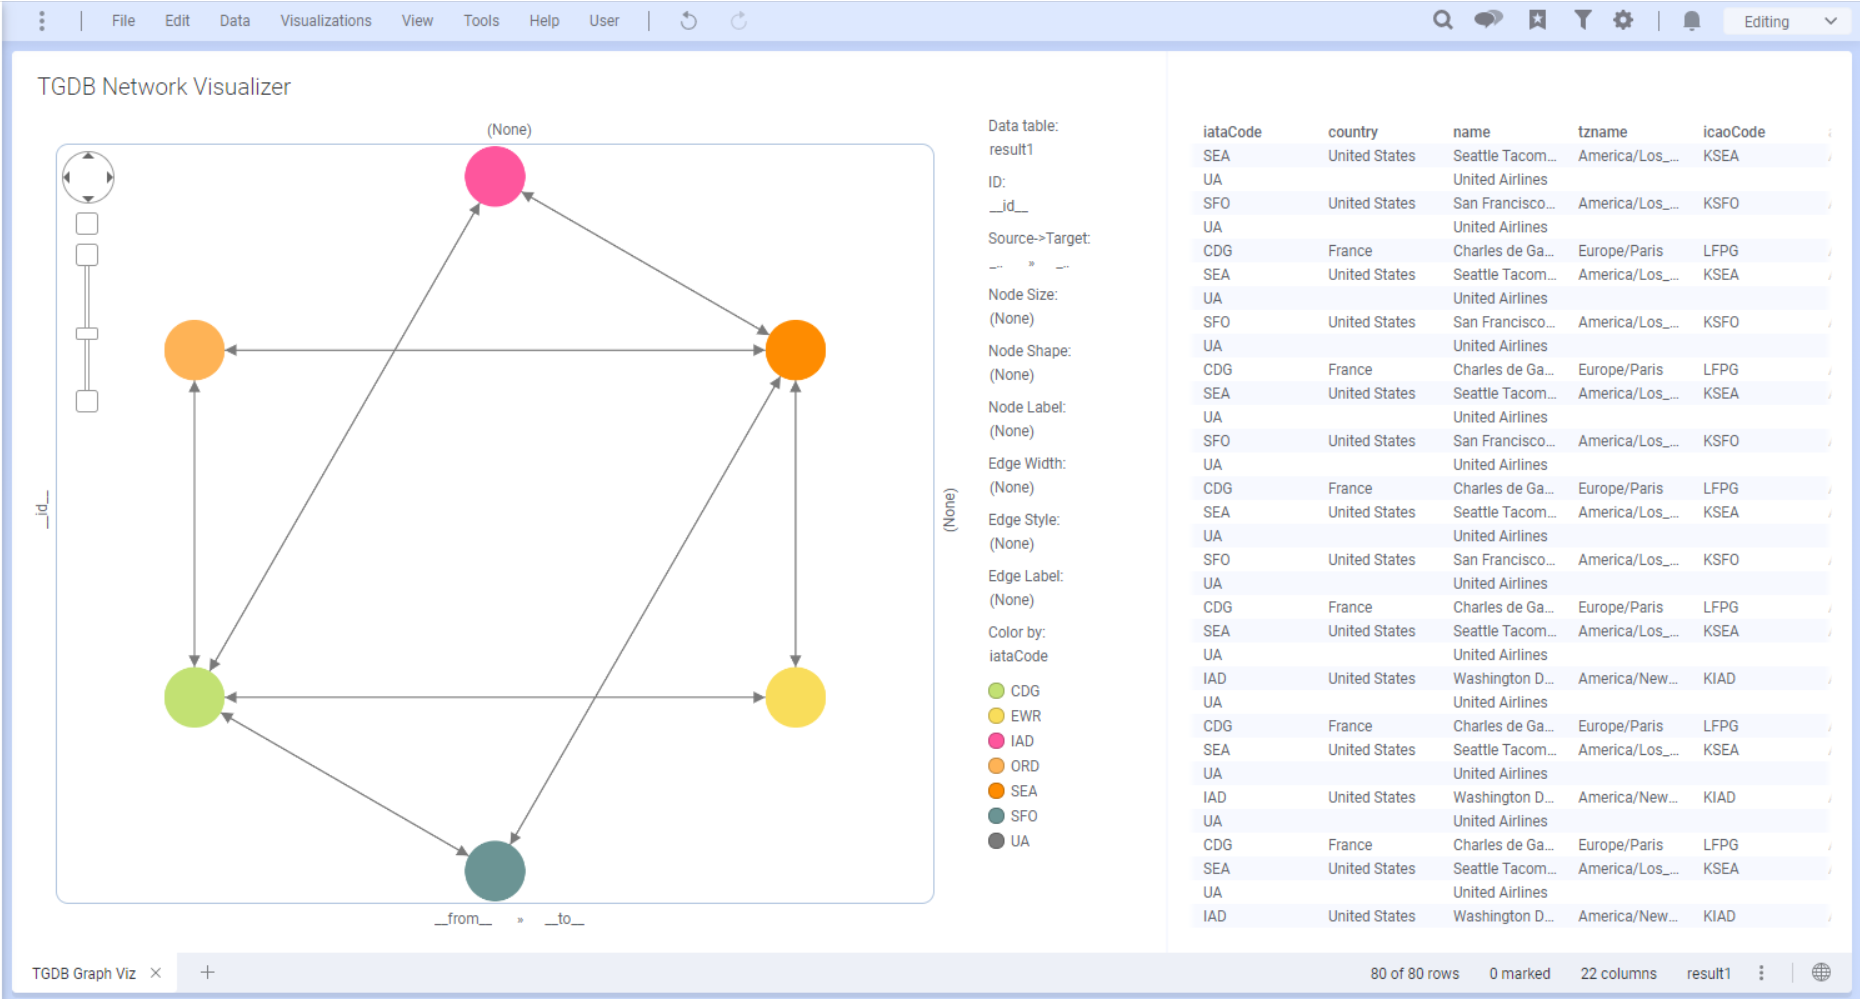Open the User menu
The image size is (1860, 999).
[x=604, y=21]
